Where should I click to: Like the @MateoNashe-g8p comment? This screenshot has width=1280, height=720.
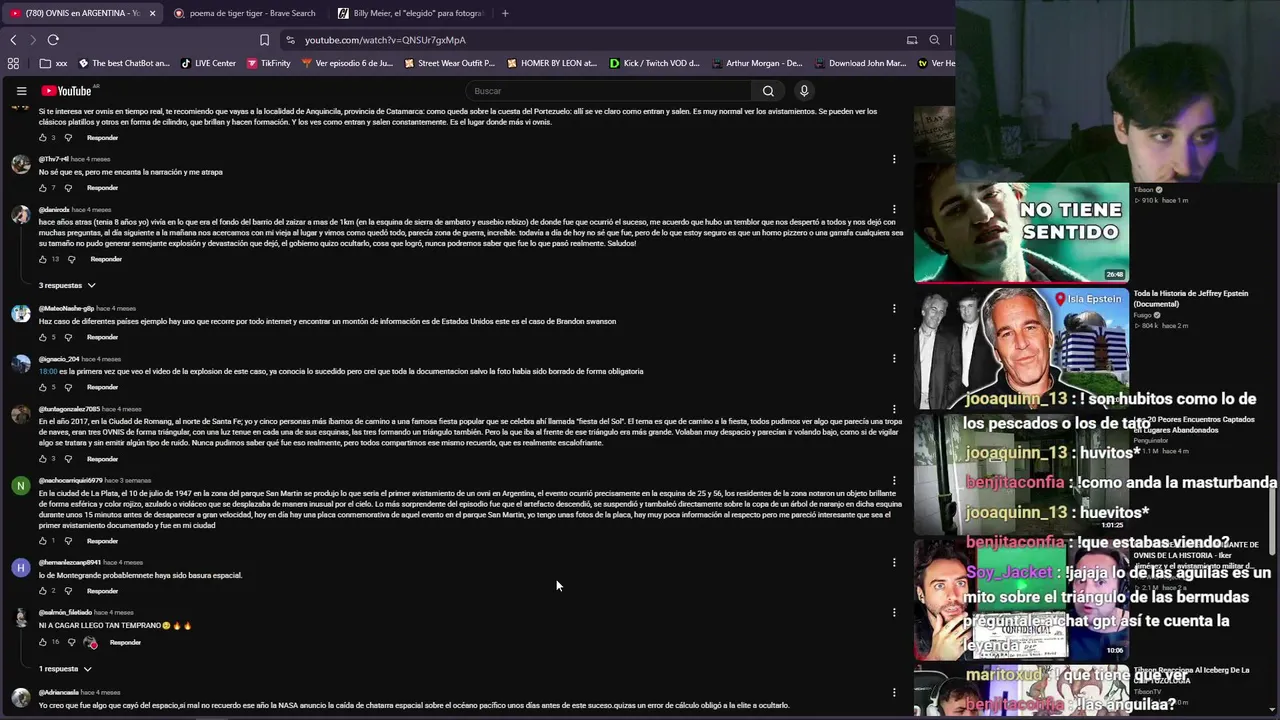pos(42,337)
